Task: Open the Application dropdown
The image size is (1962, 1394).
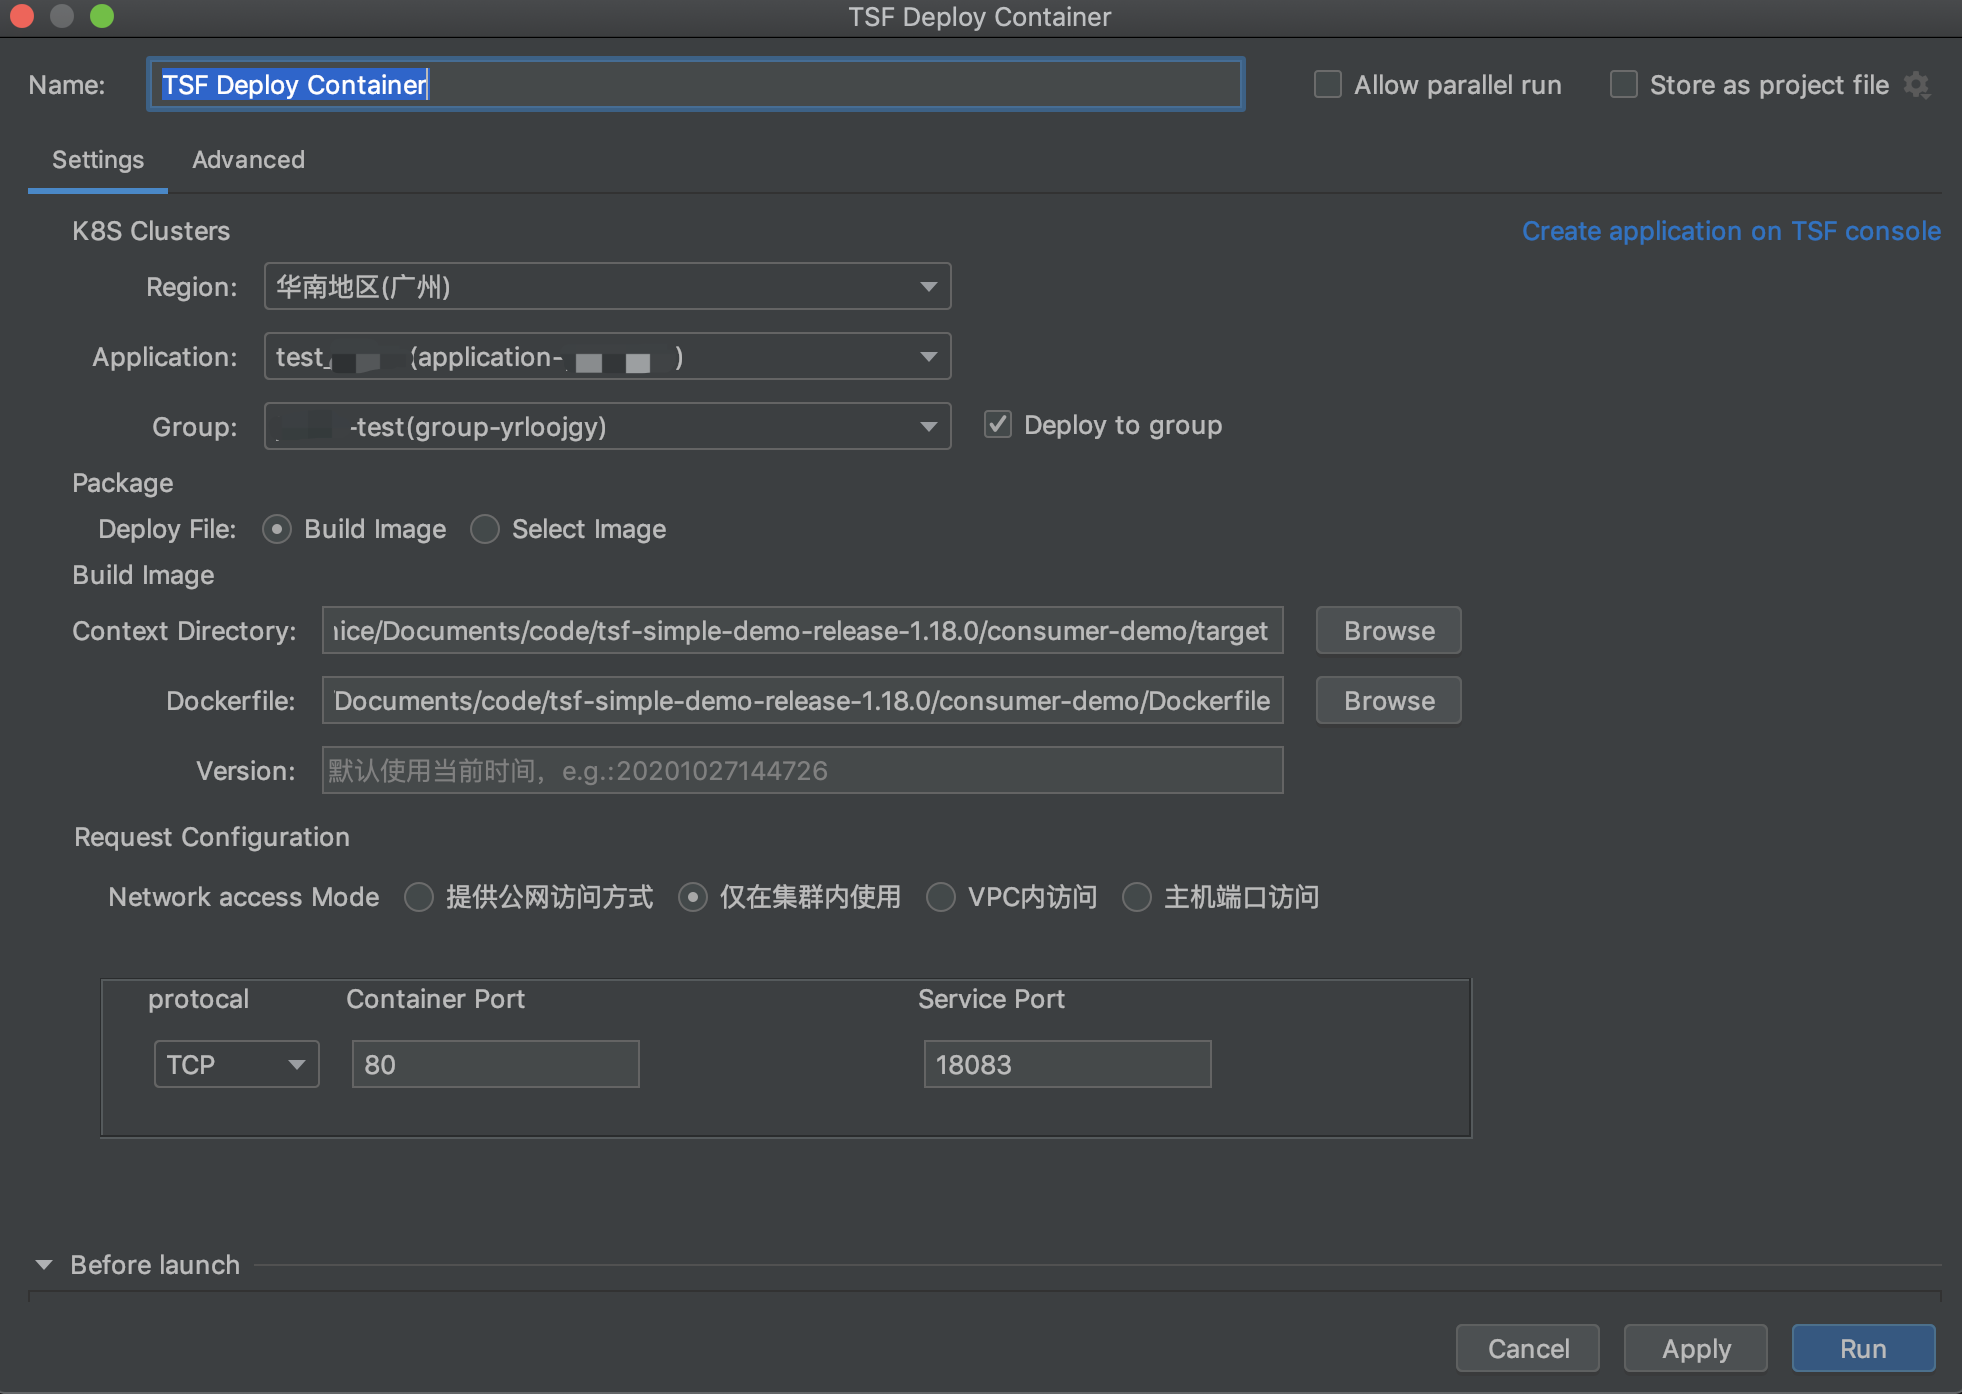Action: [x=607, y=357]
